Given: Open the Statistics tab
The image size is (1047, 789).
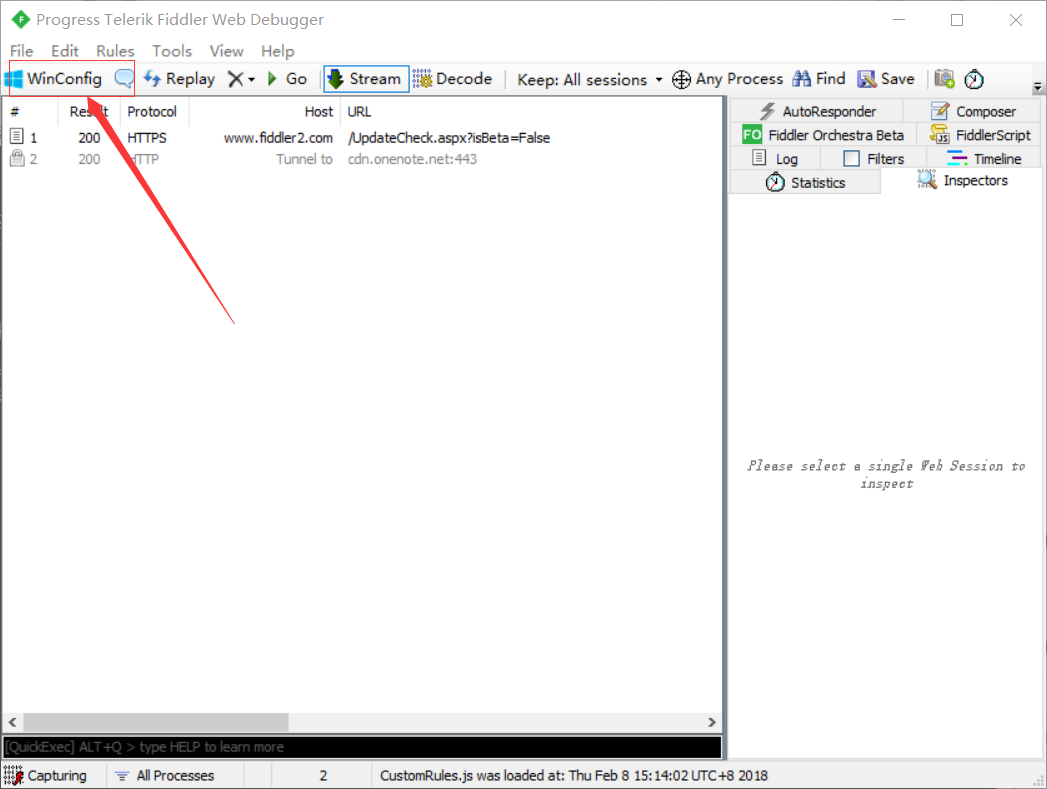Looking at the screenshot, I should pos(805,182).
